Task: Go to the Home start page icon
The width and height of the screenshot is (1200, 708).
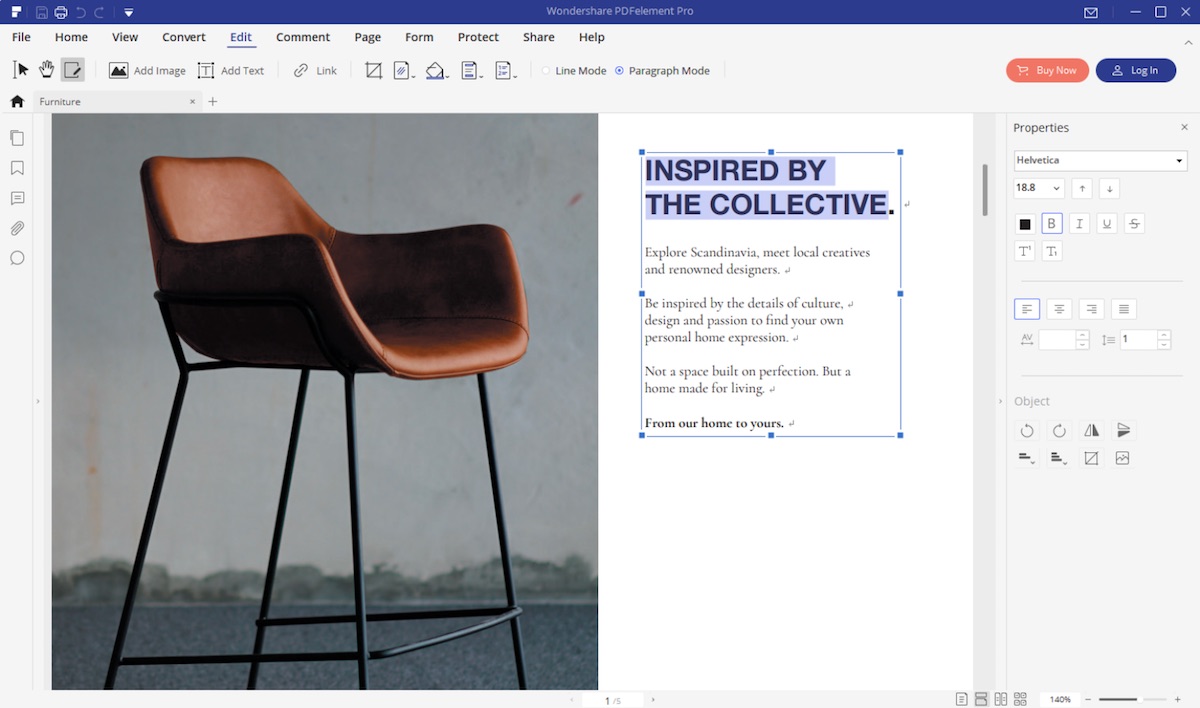Action: click(x=17, y=101)
